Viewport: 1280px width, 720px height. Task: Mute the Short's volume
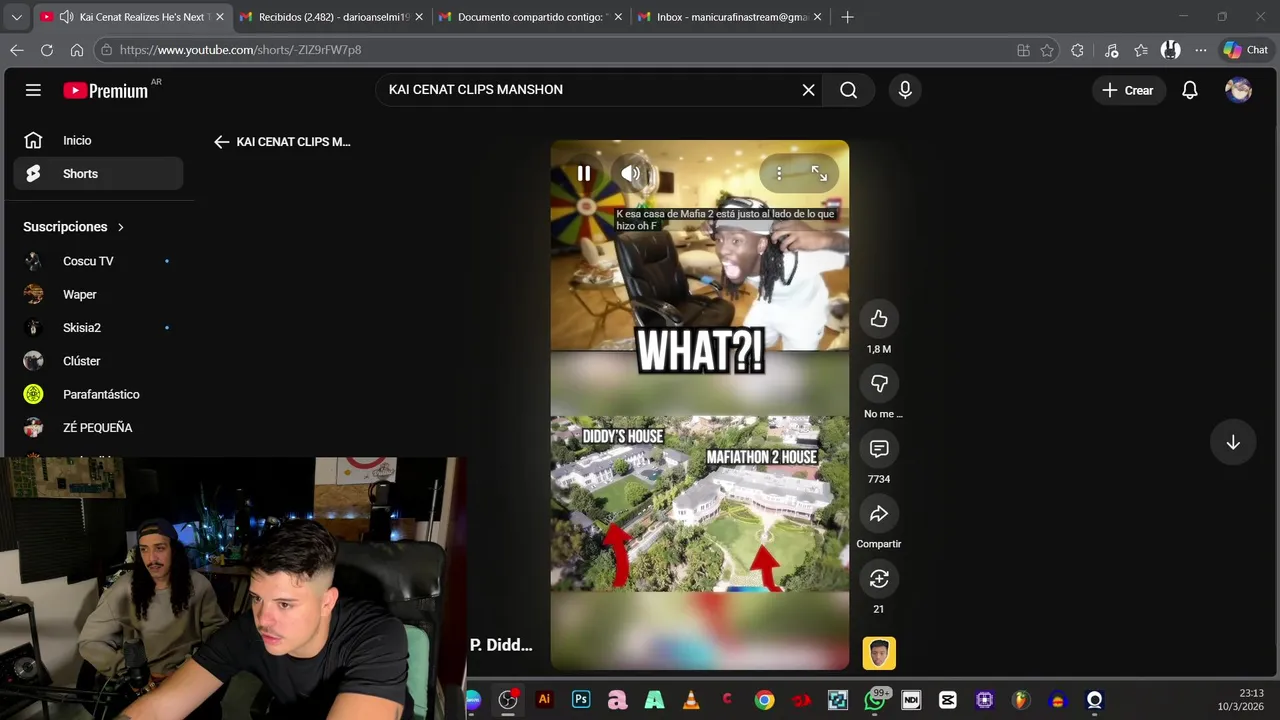631,174
